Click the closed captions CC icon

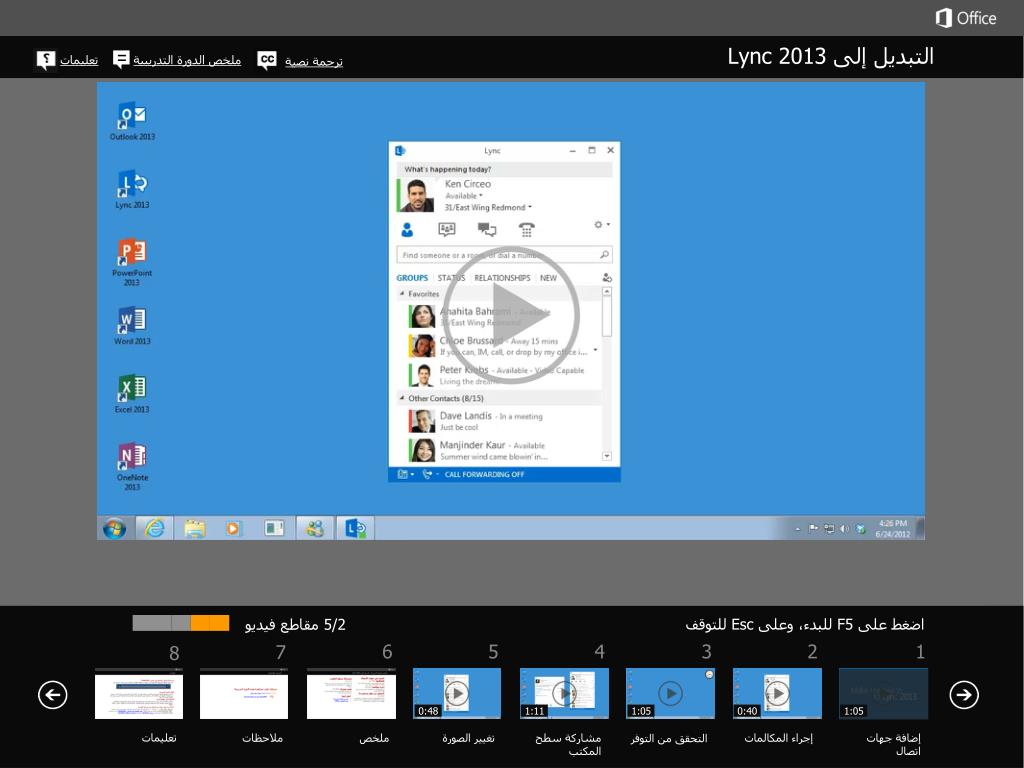click(x=266, y=60)
